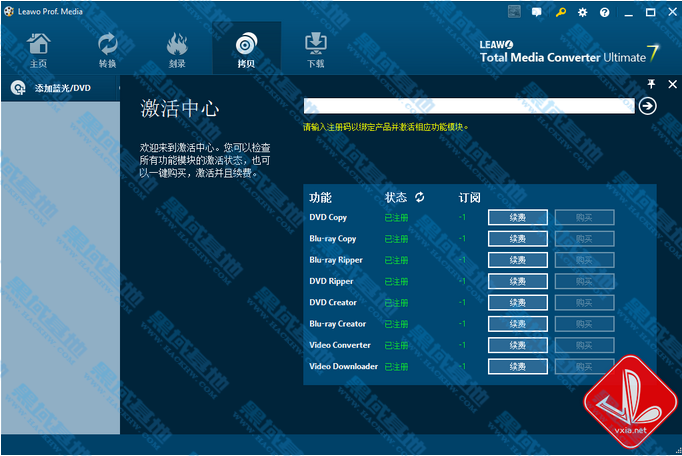Image resolution: width=682 pixels, height=456 pixels.
Task: Select the Blu-ray Ripper row label
Action: click(x=336, y=260)
